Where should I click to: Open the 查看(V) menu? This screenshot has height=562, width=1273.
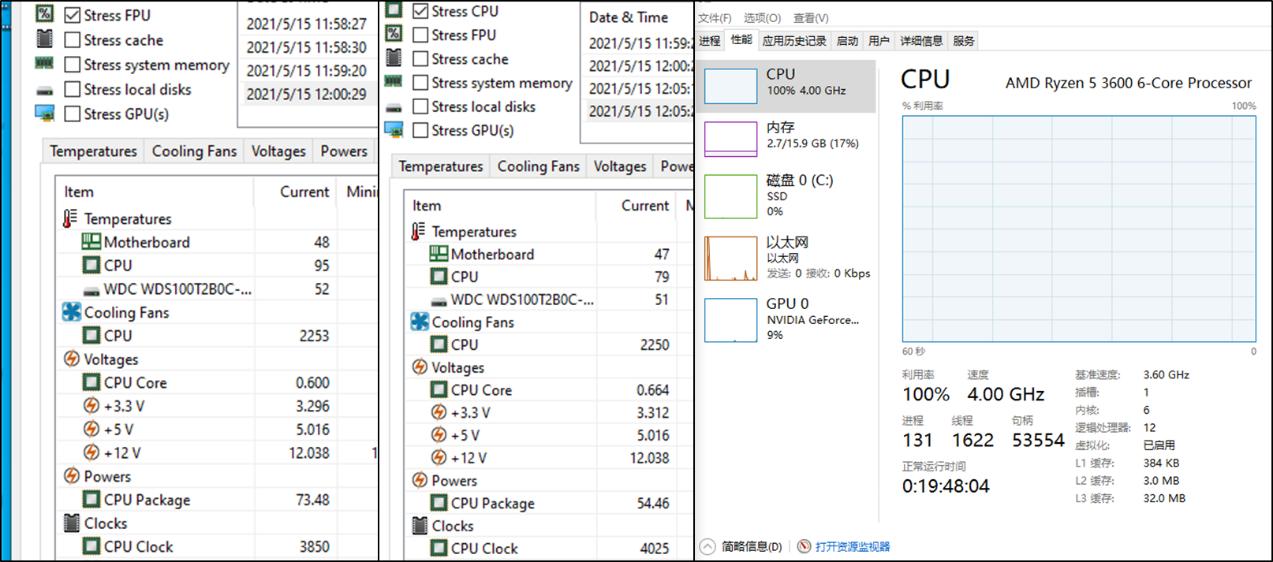click(810, 18)
